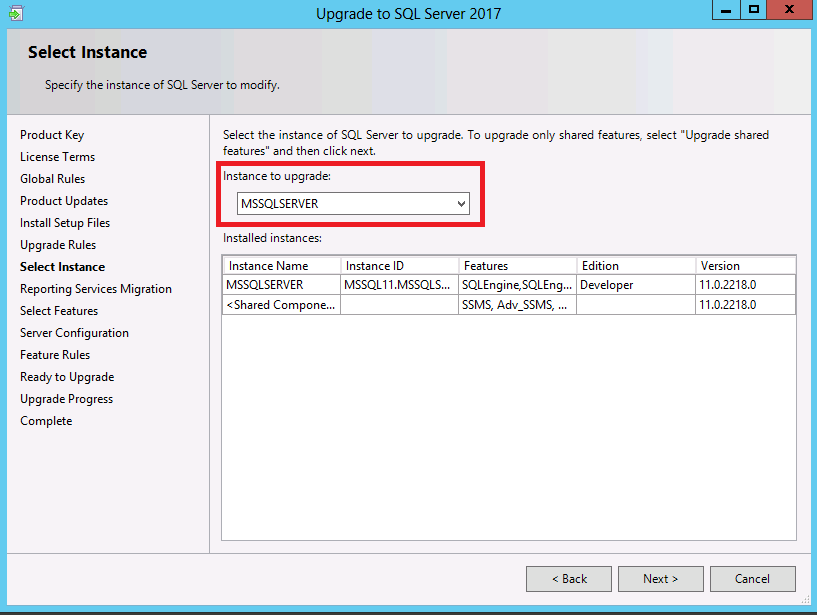This screenshot has width=817, height=615.
Task: Click the setup icon in title bar
Action: tap(16, 13)
